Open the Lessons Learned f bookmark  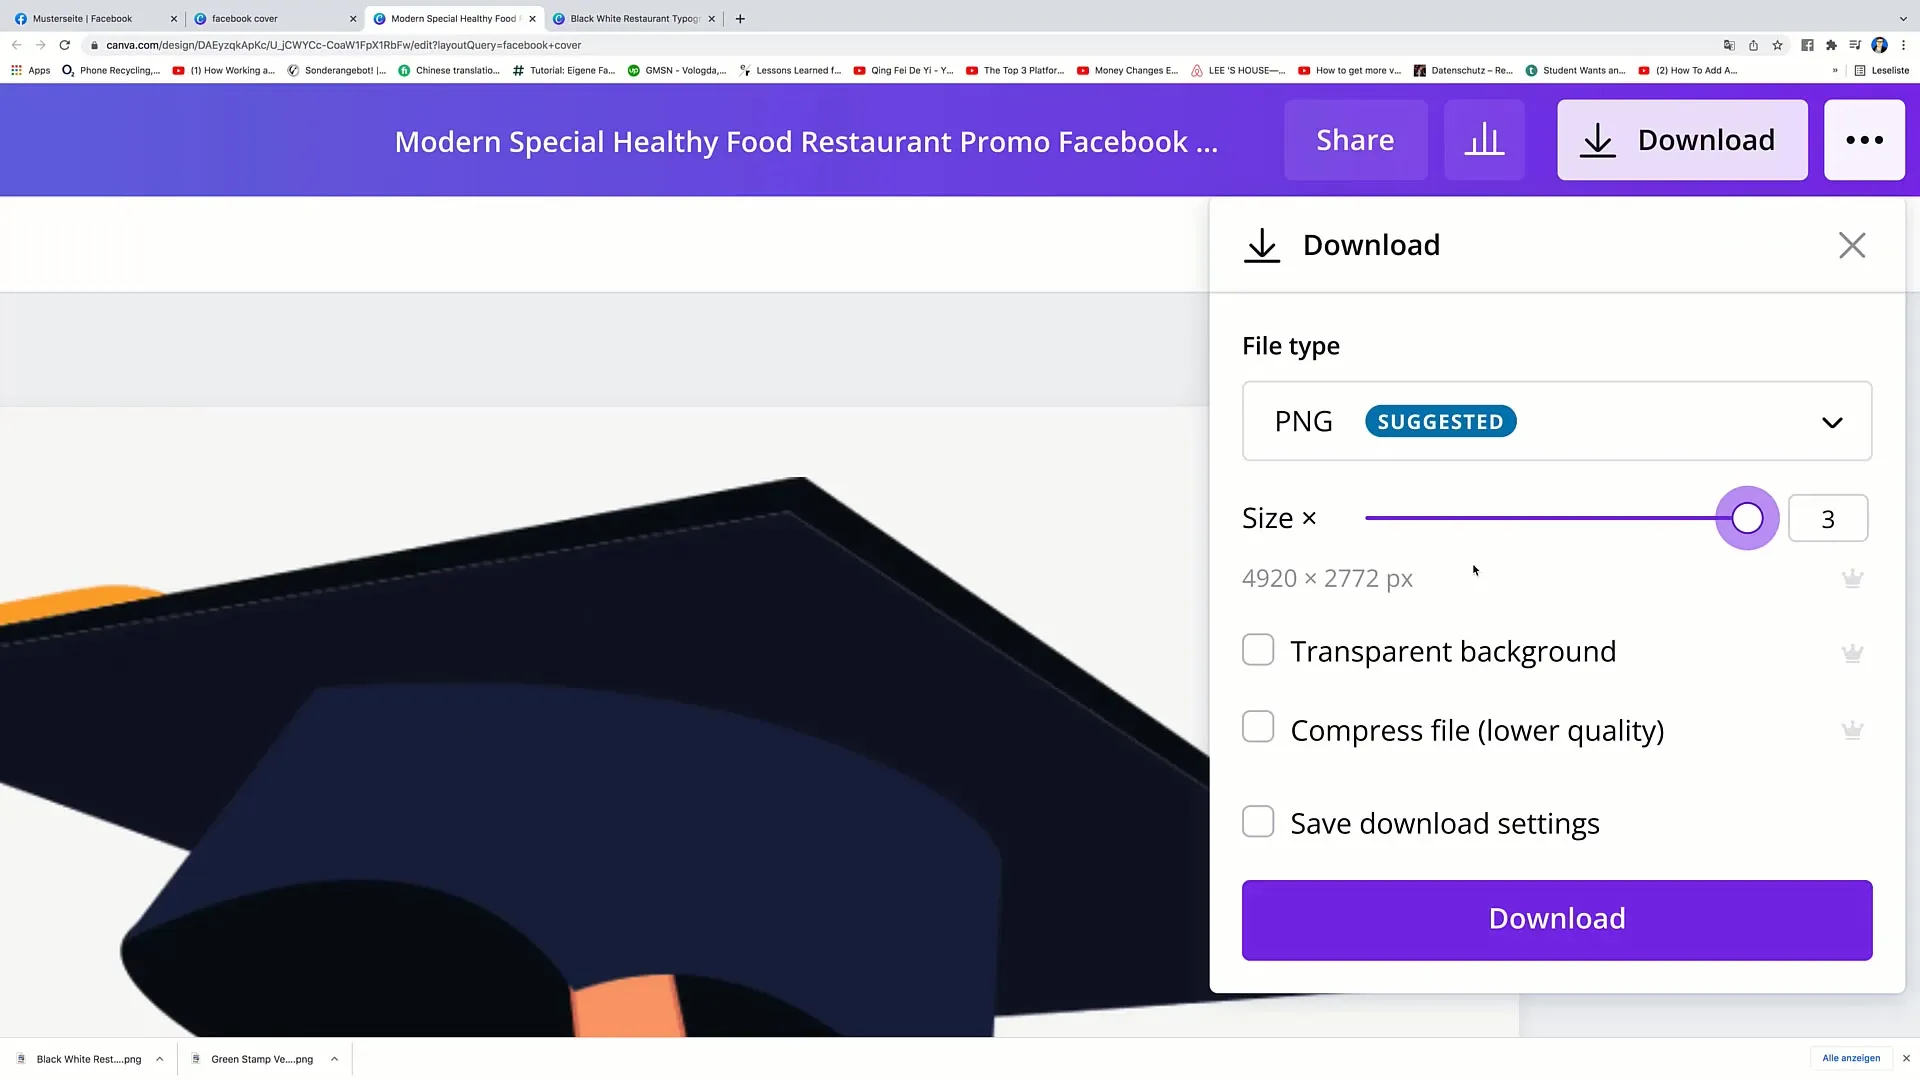pyautogui.click(x=790, y=70)
